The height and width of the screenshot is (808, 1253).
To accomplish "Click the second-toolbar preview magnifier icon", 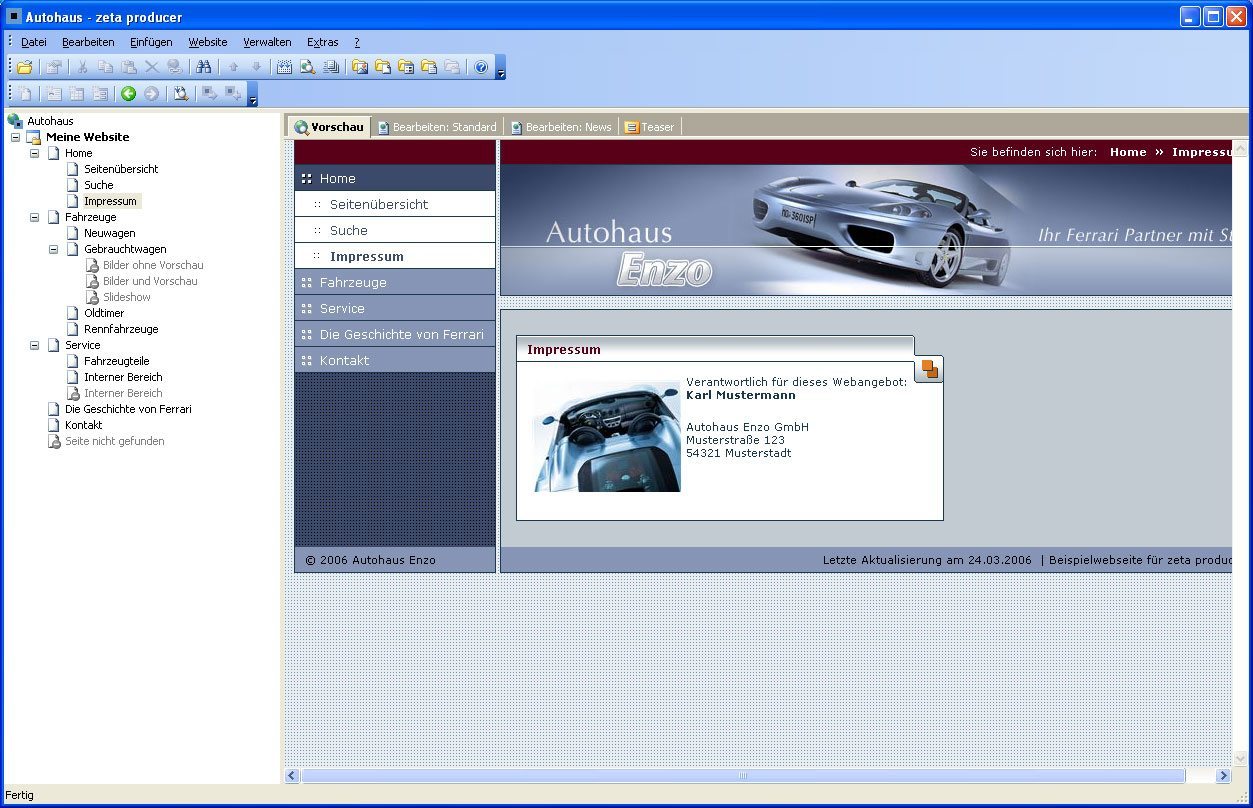I will 180,94.
